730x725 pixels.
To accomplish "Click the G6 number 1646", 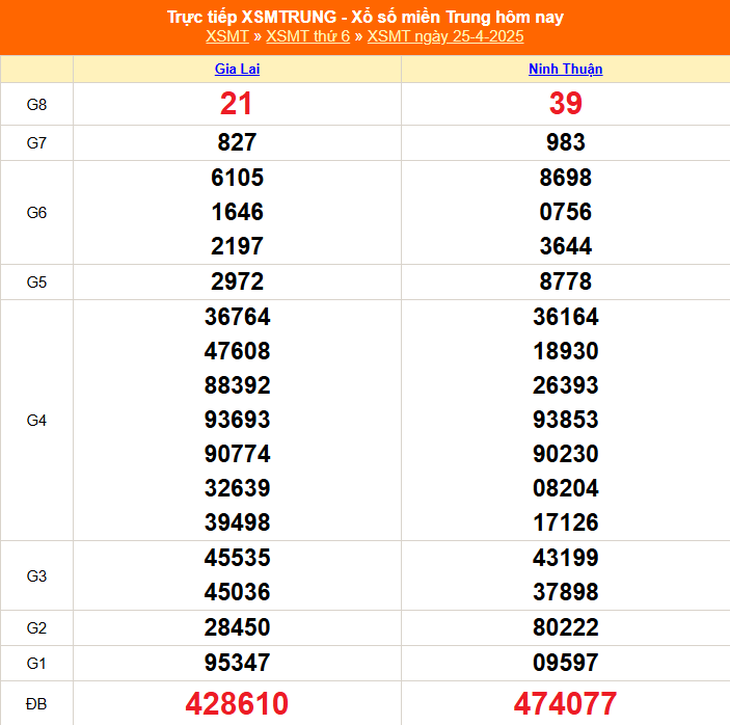I will tap(237, 212).
